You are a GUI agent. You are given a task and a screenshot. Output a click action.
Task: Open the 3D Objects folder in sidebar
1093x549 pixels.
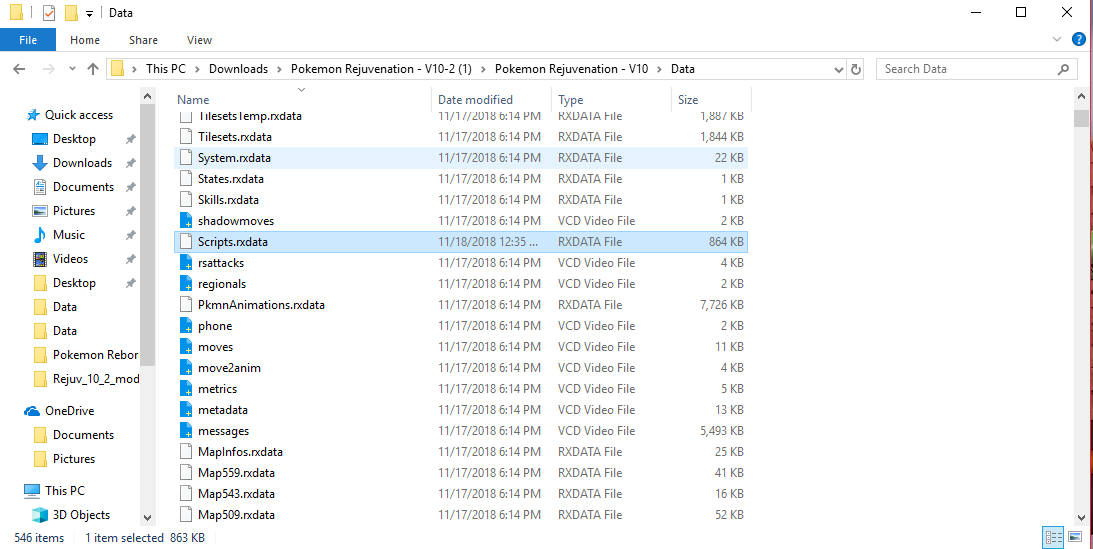coord(81,515)
